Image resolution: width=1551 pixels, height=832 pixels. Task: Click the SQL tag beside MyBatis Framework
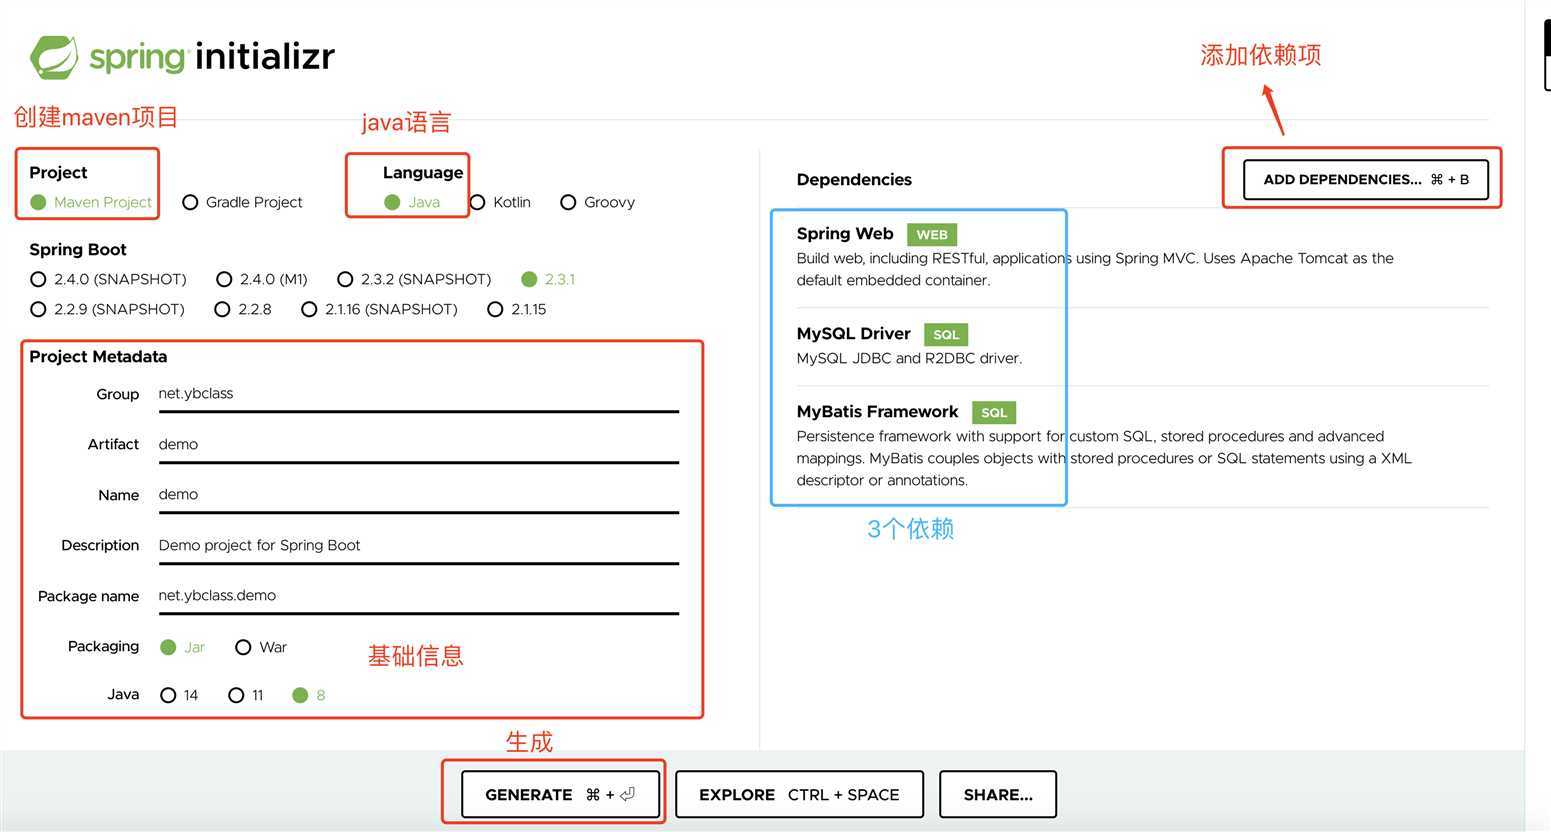tap(994, 413)
